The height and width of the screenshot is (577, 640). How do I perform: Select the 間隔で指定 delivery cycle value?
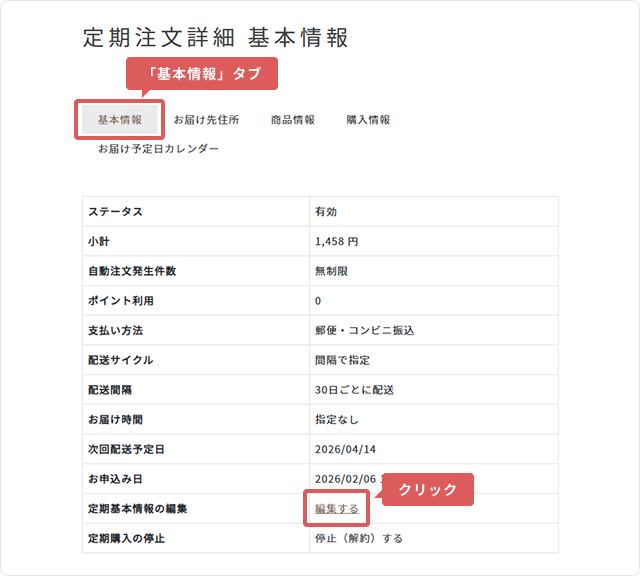[342, 360]
